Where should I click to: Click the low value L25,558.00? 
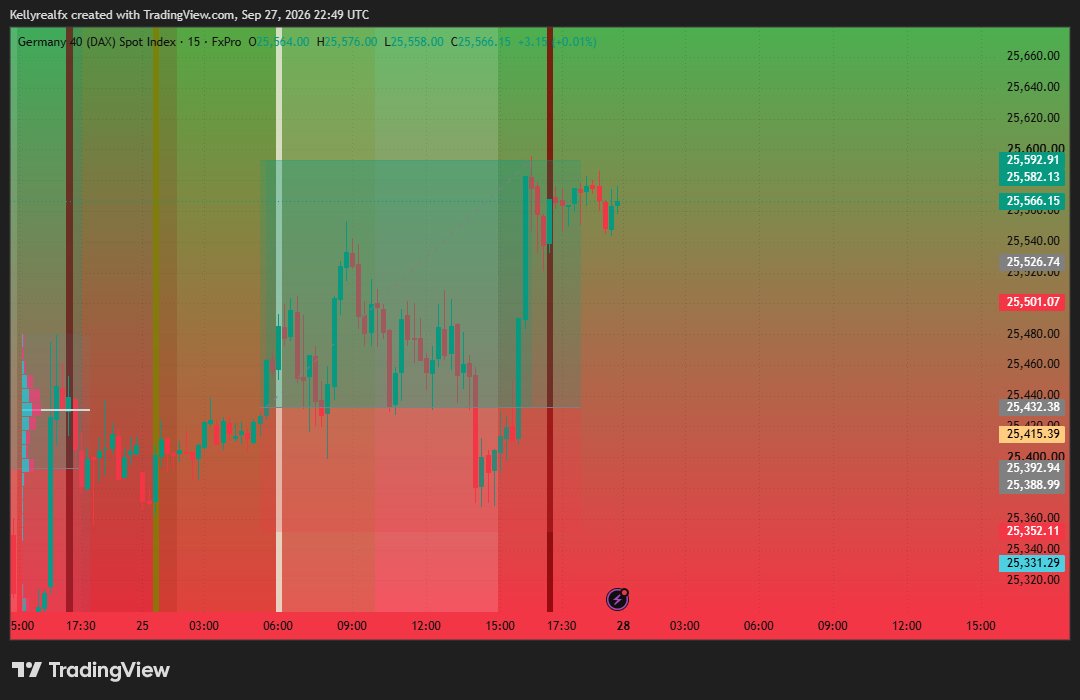(x=413, y=42)
